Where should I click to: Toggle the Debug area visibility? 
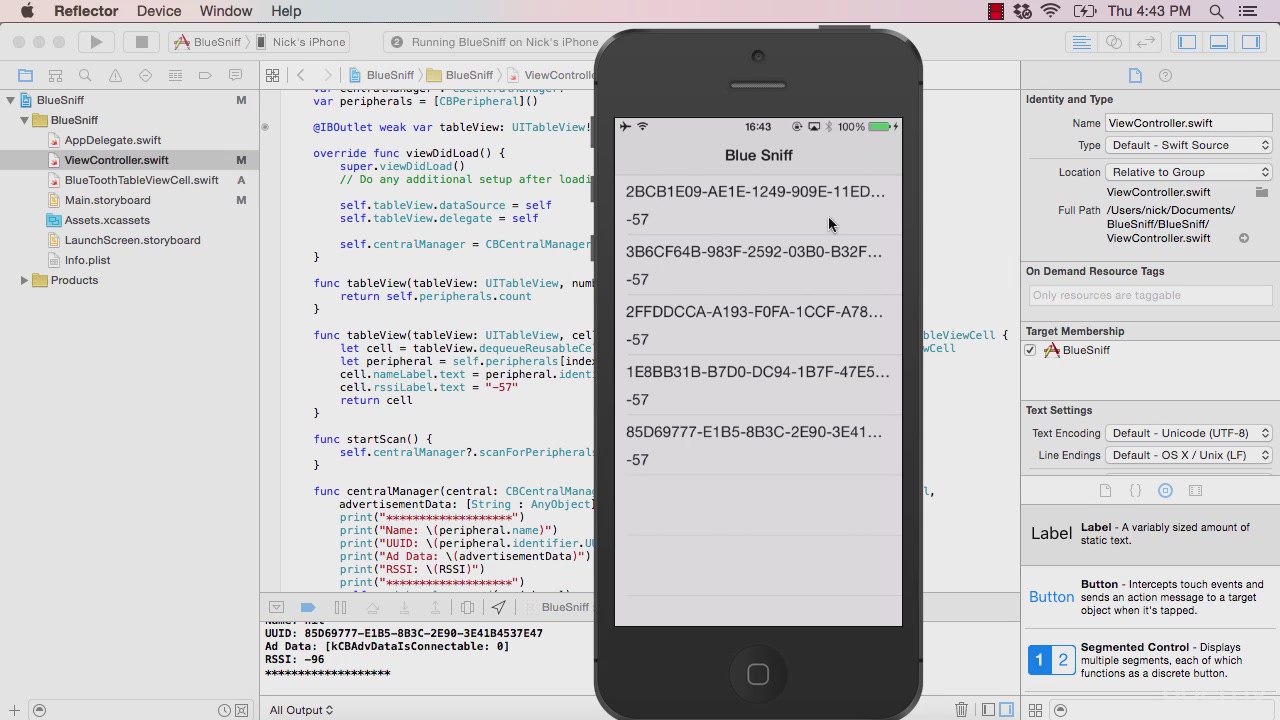(x=1219, y=42)
